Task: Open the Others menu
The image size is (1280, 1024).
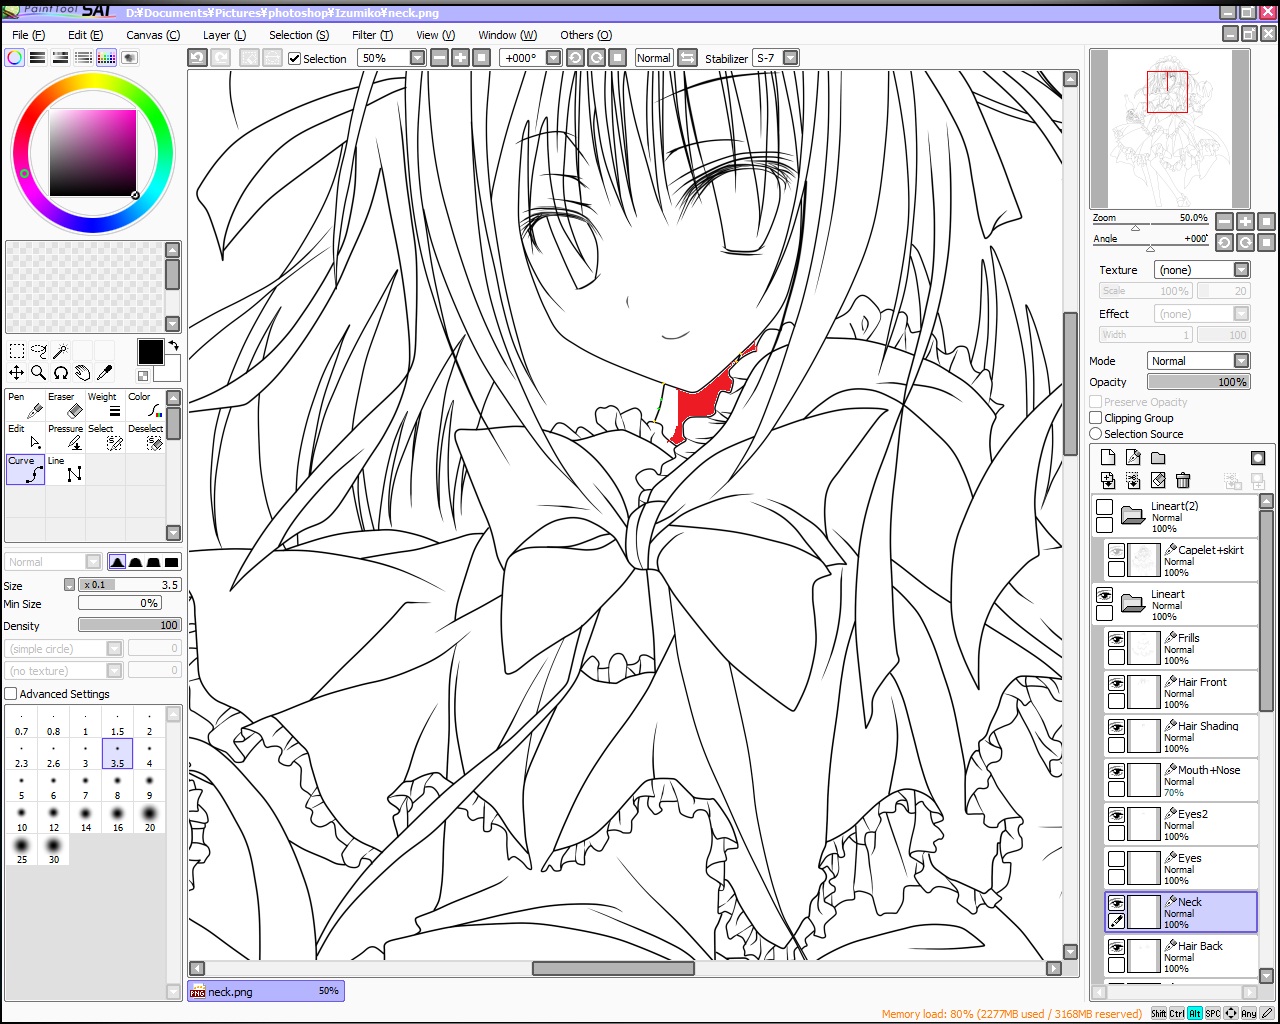Action: 586,35
